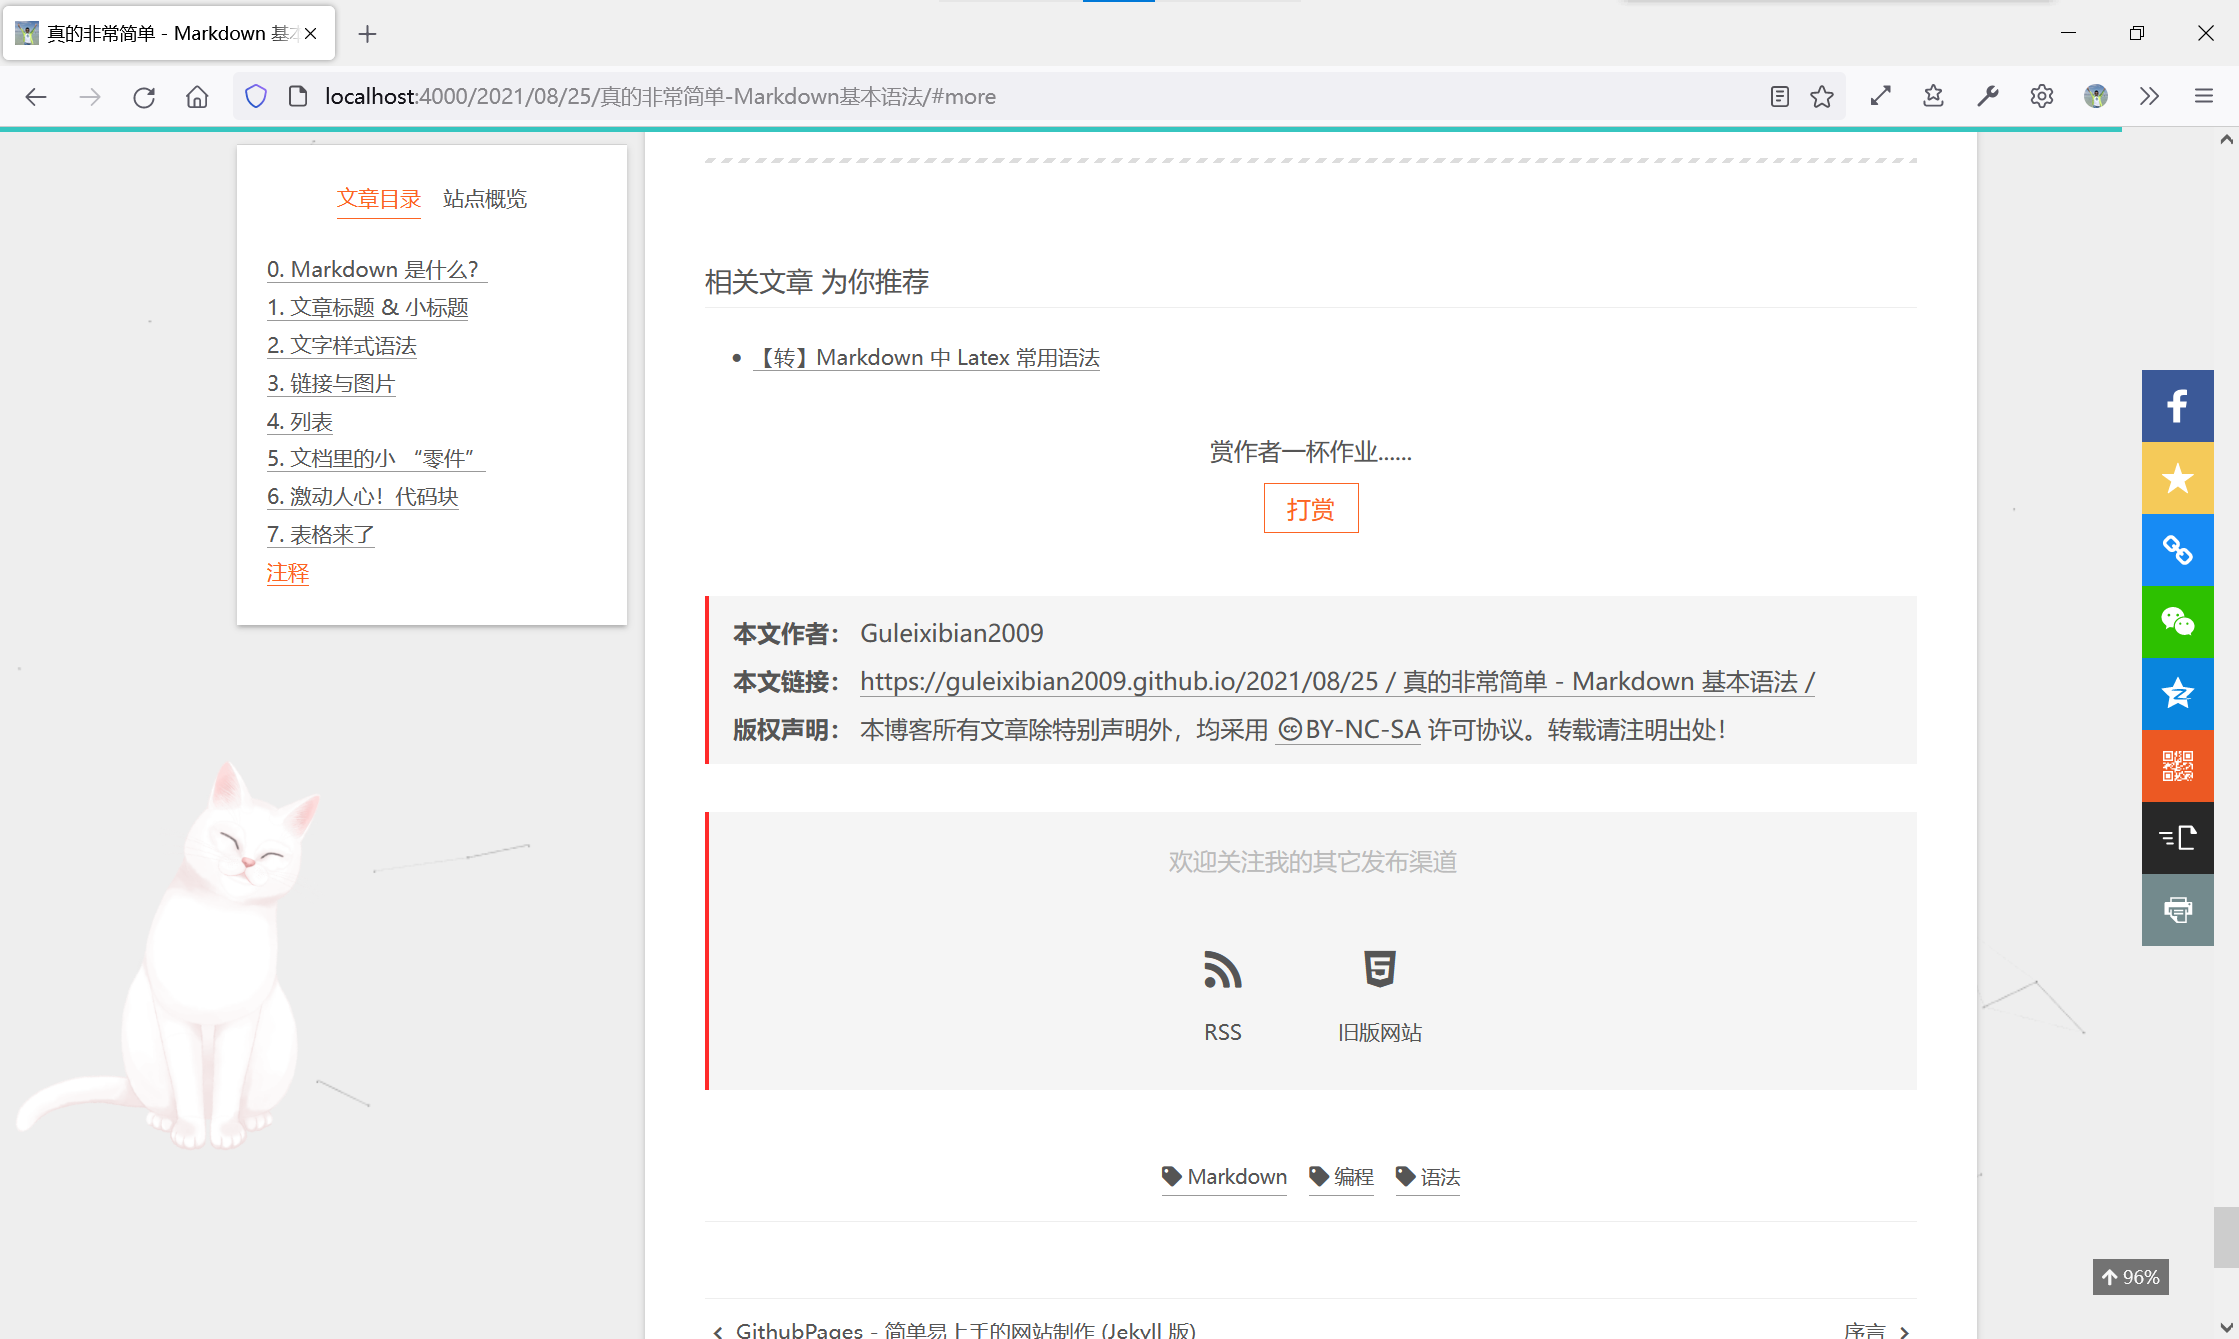Screen dimensions: 2239x1339
Task: Toggle the dark sidebar panel button
Action: coord(2177,838)
